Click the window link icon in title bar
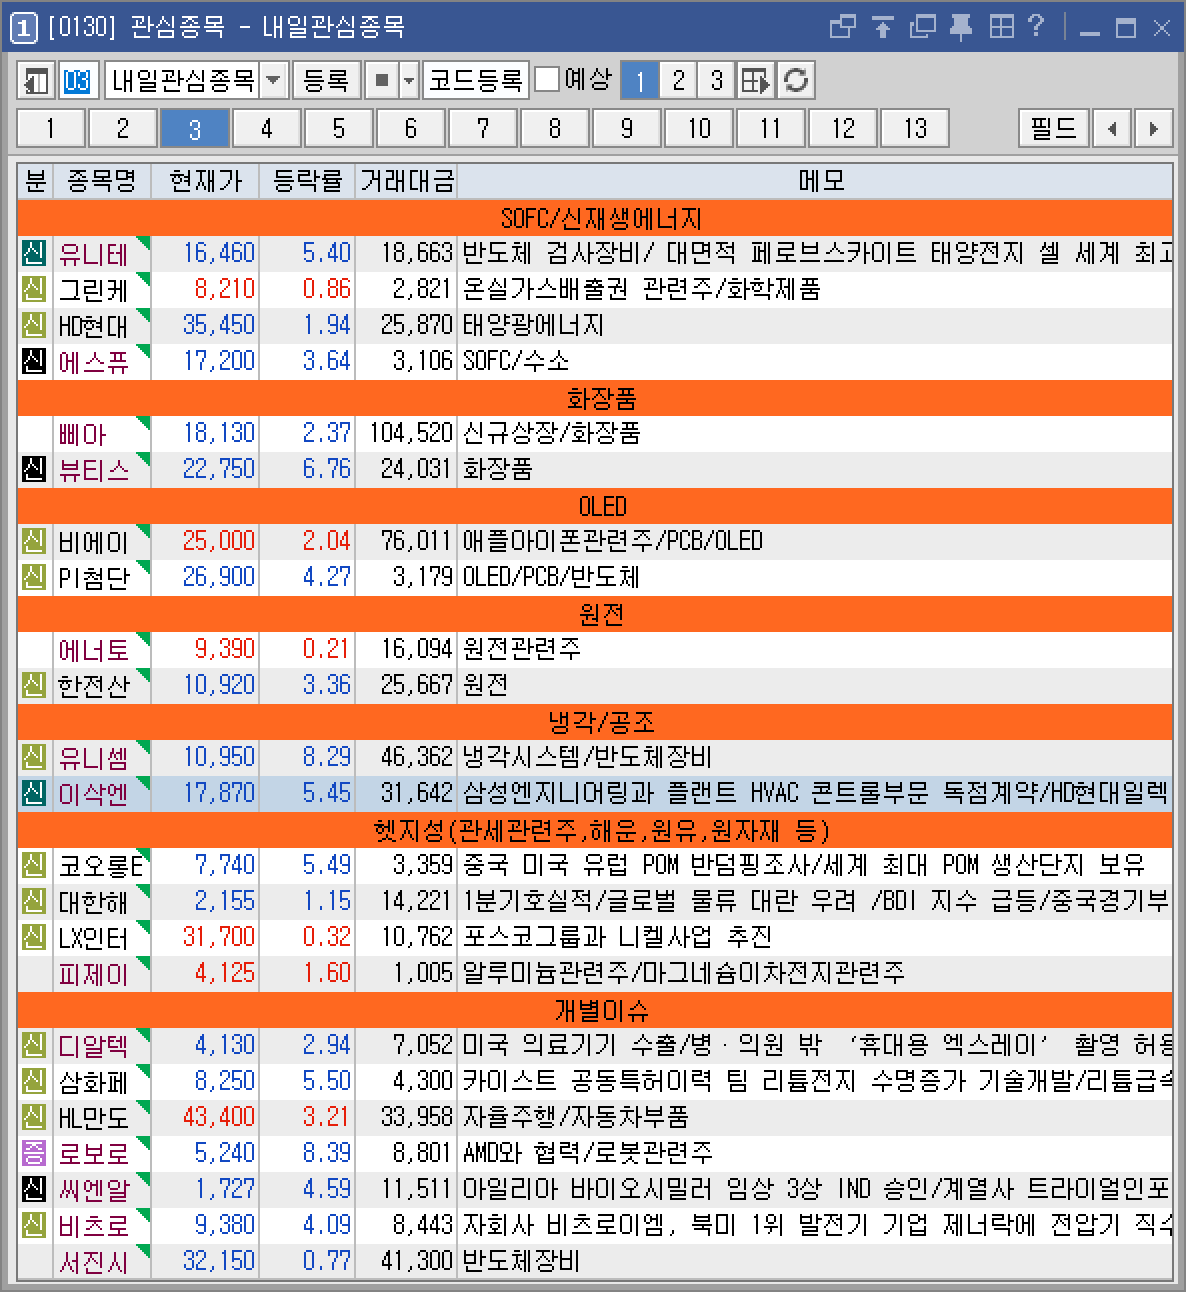Image resolution: width=1186 pixels, height=1292 pixels. click(x=843, y=27)
